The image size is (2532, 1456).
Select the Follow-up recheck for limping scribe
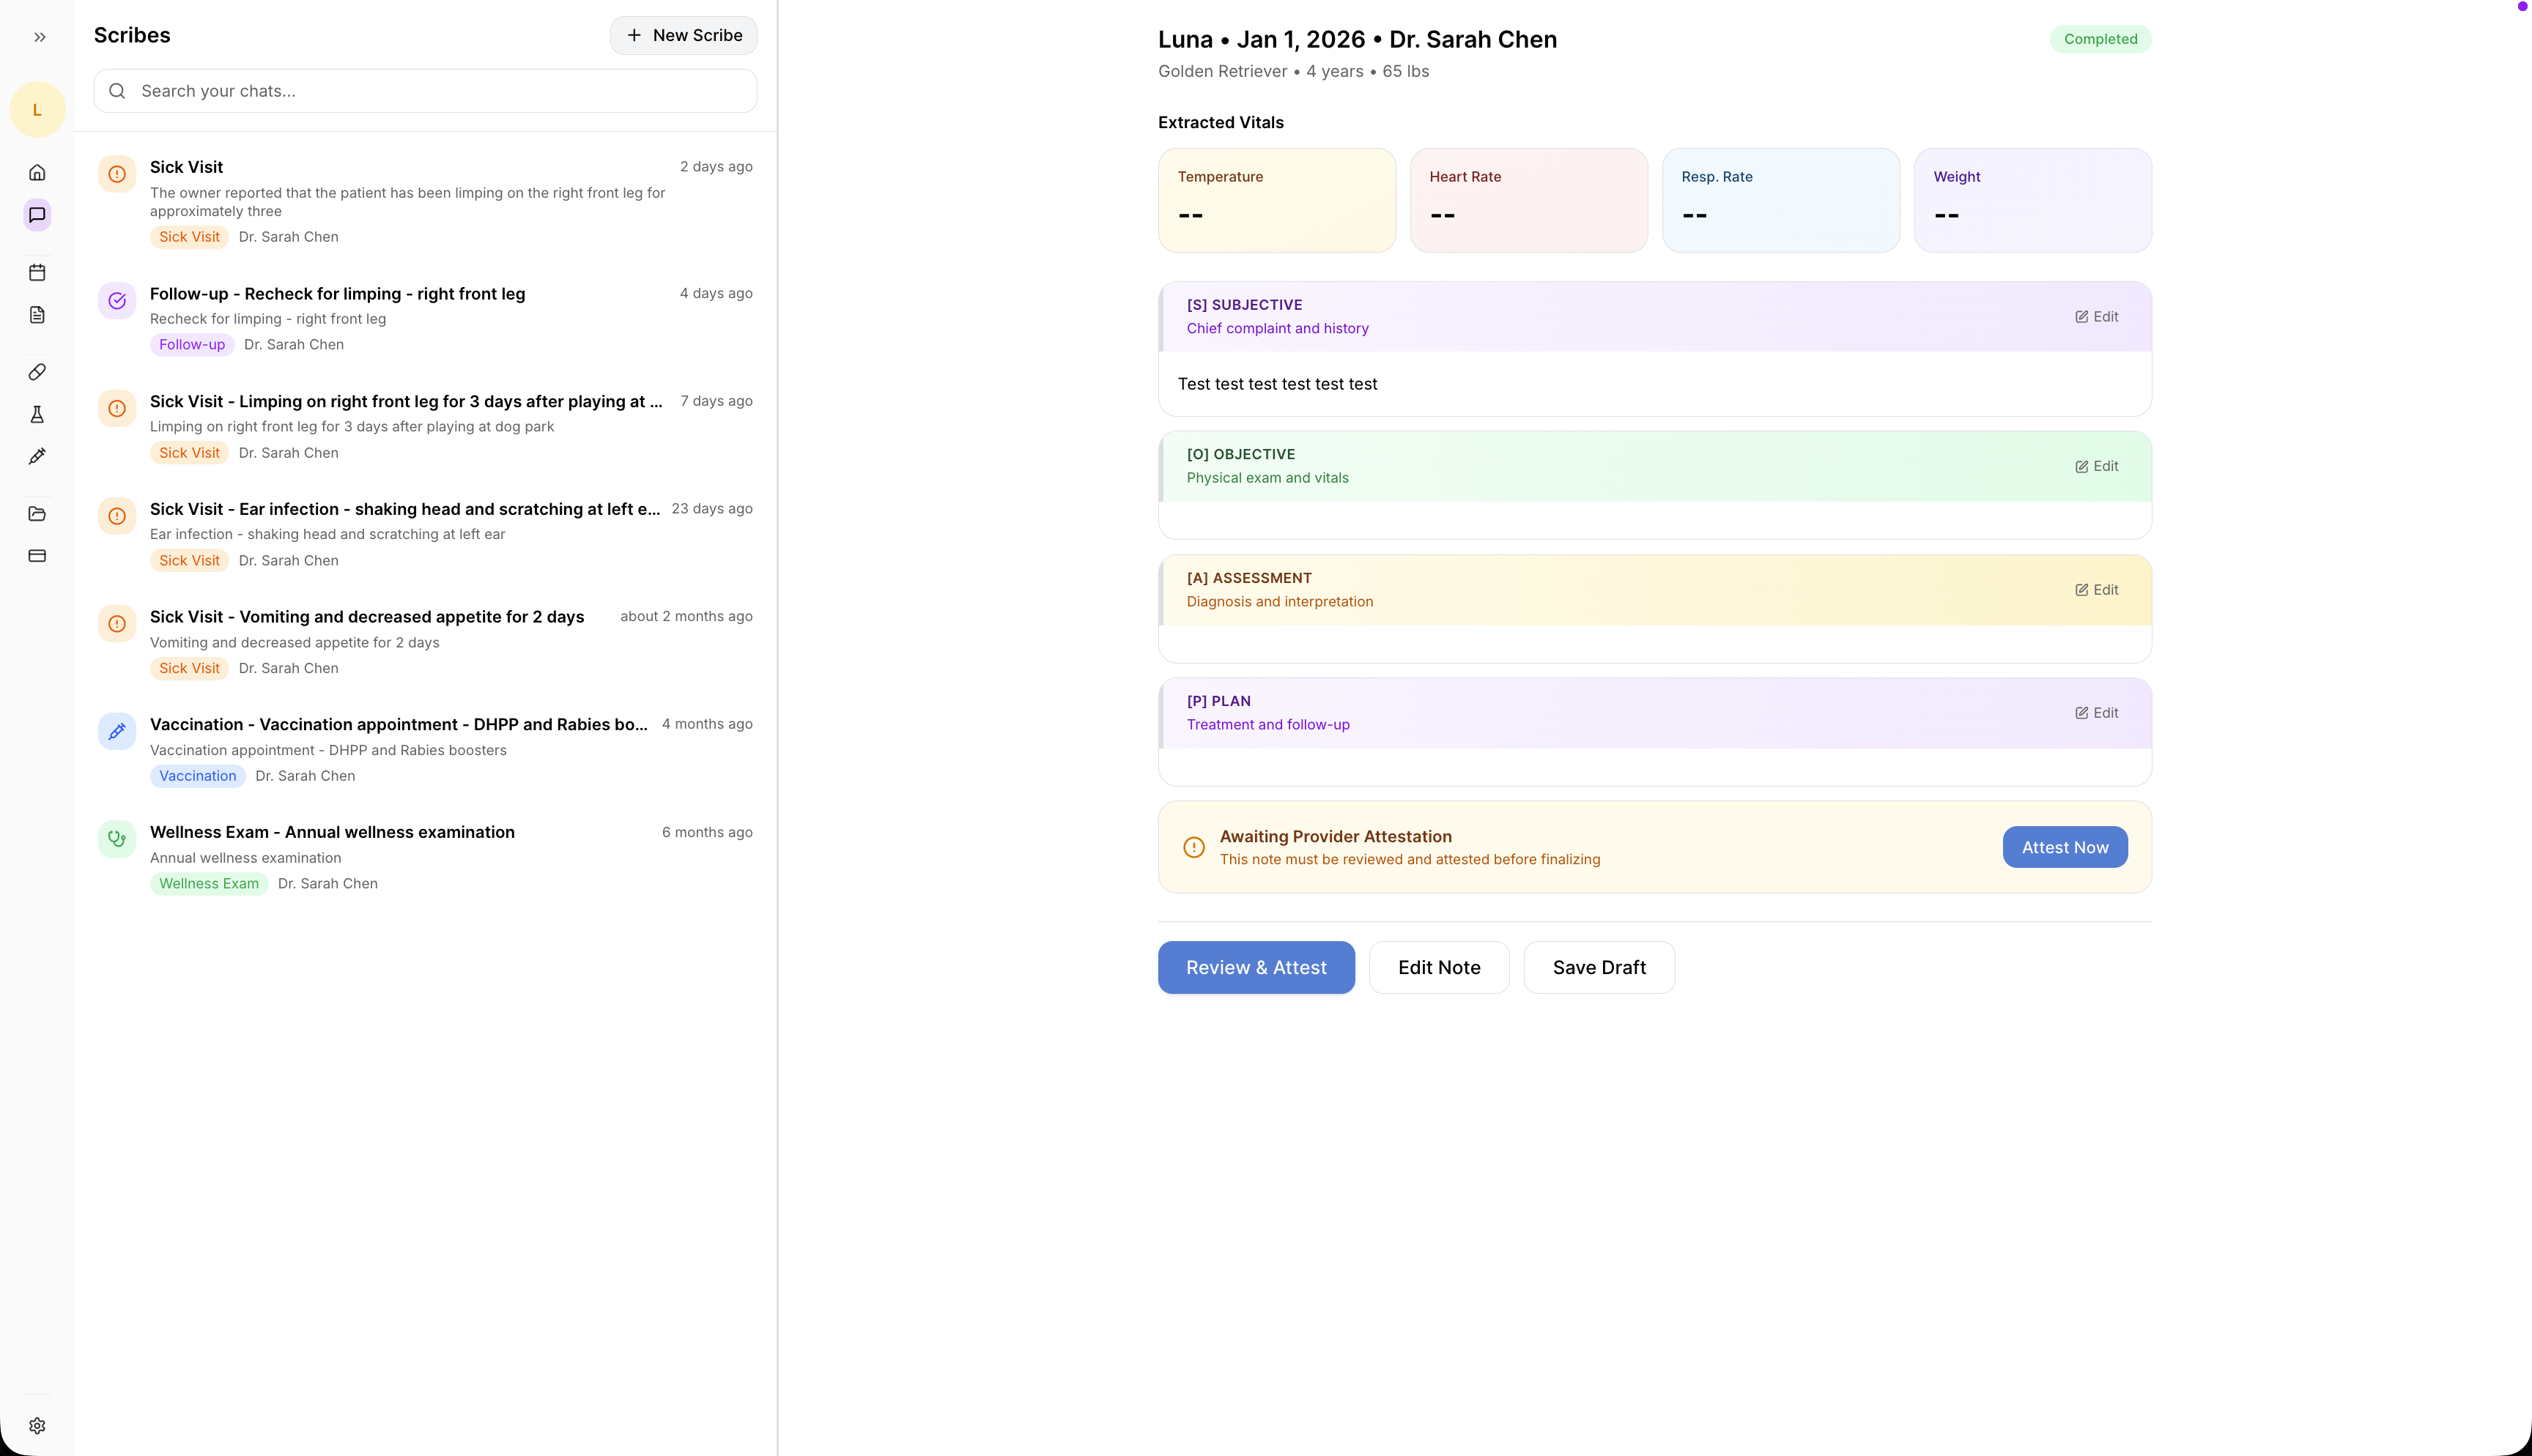pyautogui.click(x=337, y=294)
